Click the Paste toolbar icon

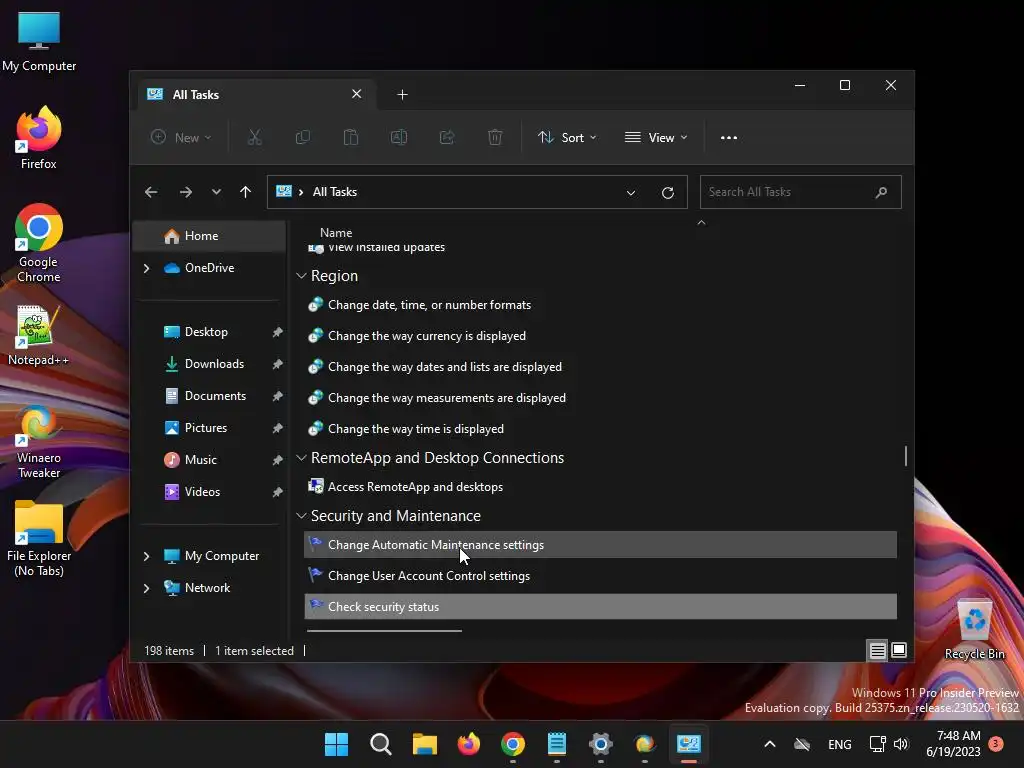pyautogui.click(x=351, y=138)
